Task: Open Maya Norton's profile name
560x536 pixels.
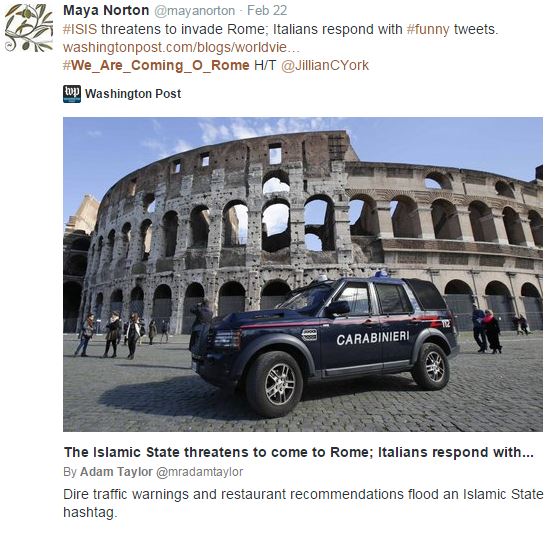Action: click(106, 11)
